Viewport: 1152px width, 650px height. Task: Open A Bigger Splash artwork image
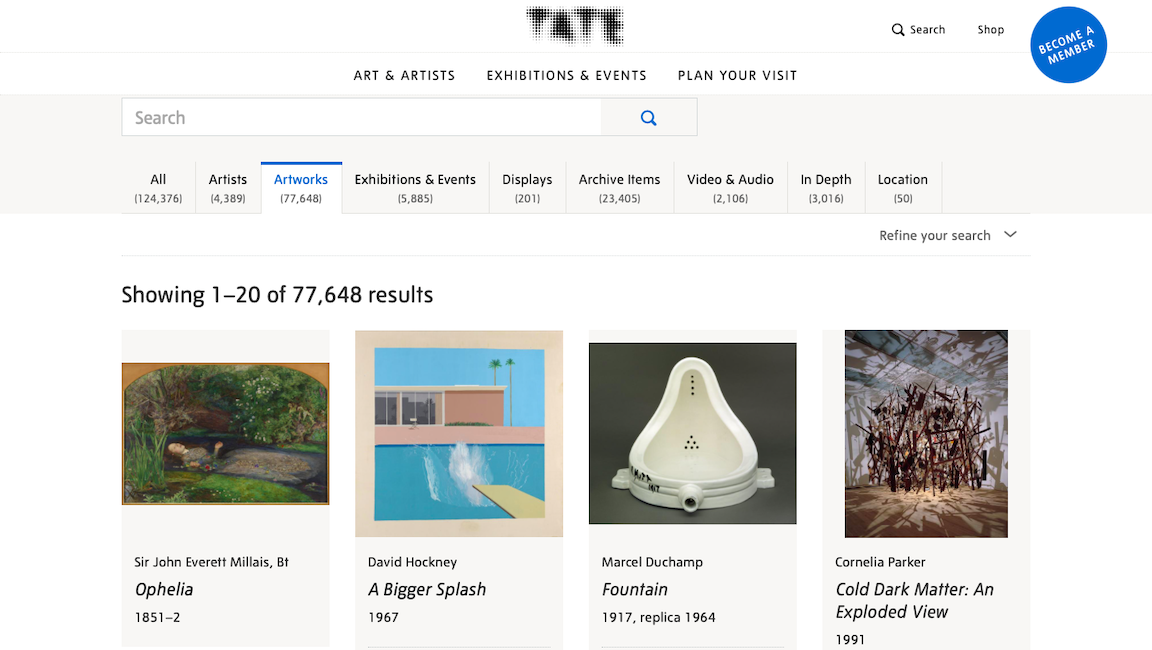point(459,434)
